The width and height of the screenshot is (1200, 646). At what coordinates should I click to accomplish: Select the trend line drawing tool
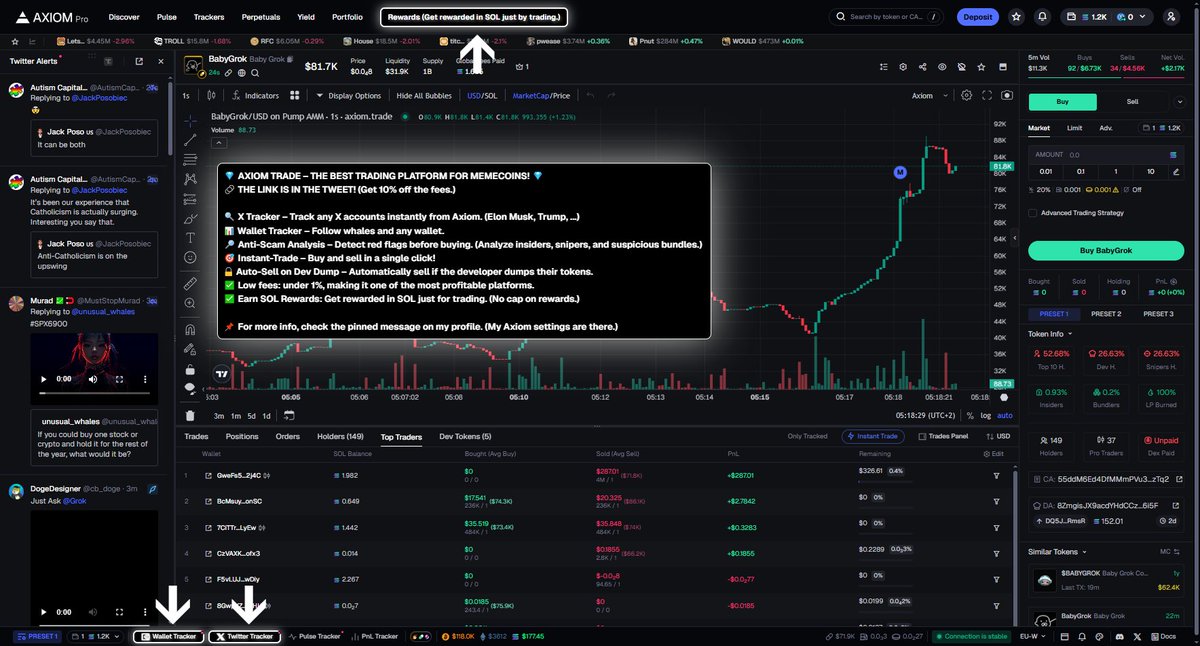(190, 140)
